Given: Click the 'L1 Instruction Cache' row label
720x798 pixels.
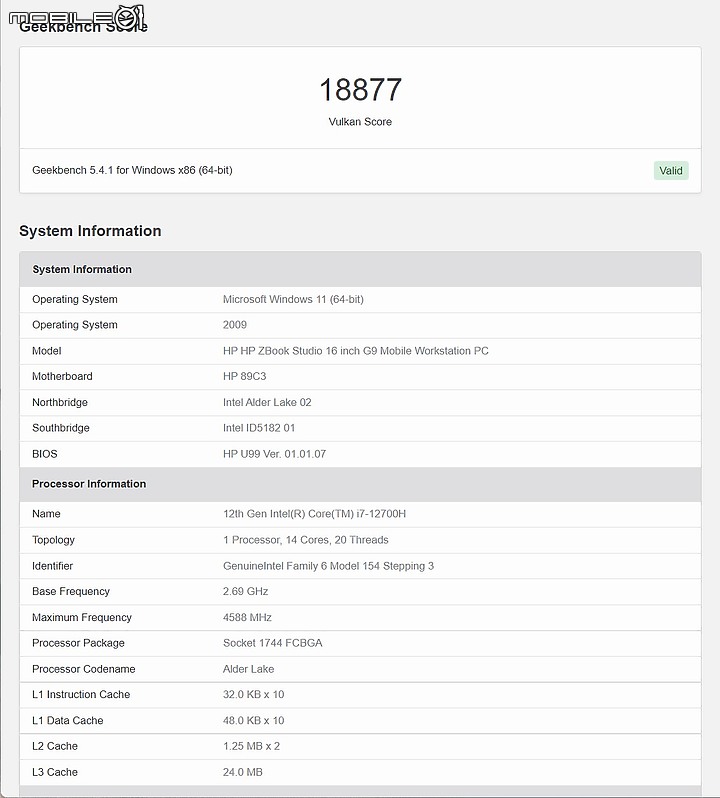Looking at the screenshot, I should pos(81,695).
